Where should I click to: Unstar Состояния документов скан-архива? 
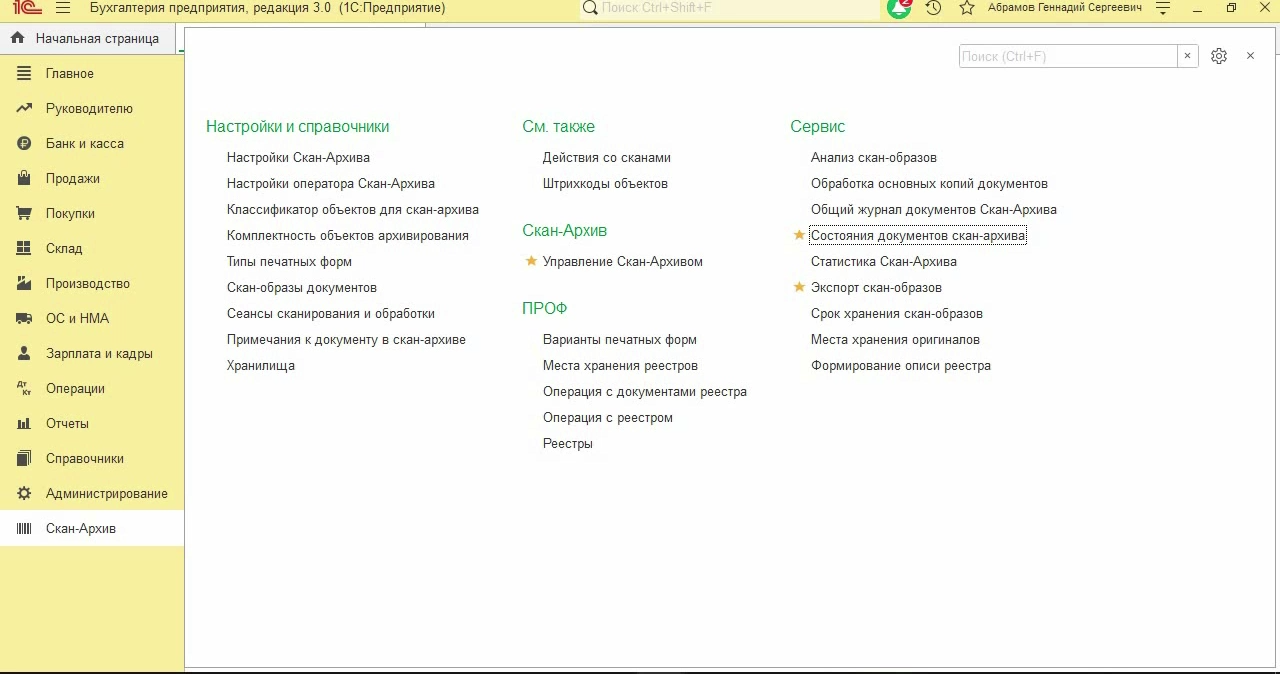799,235
